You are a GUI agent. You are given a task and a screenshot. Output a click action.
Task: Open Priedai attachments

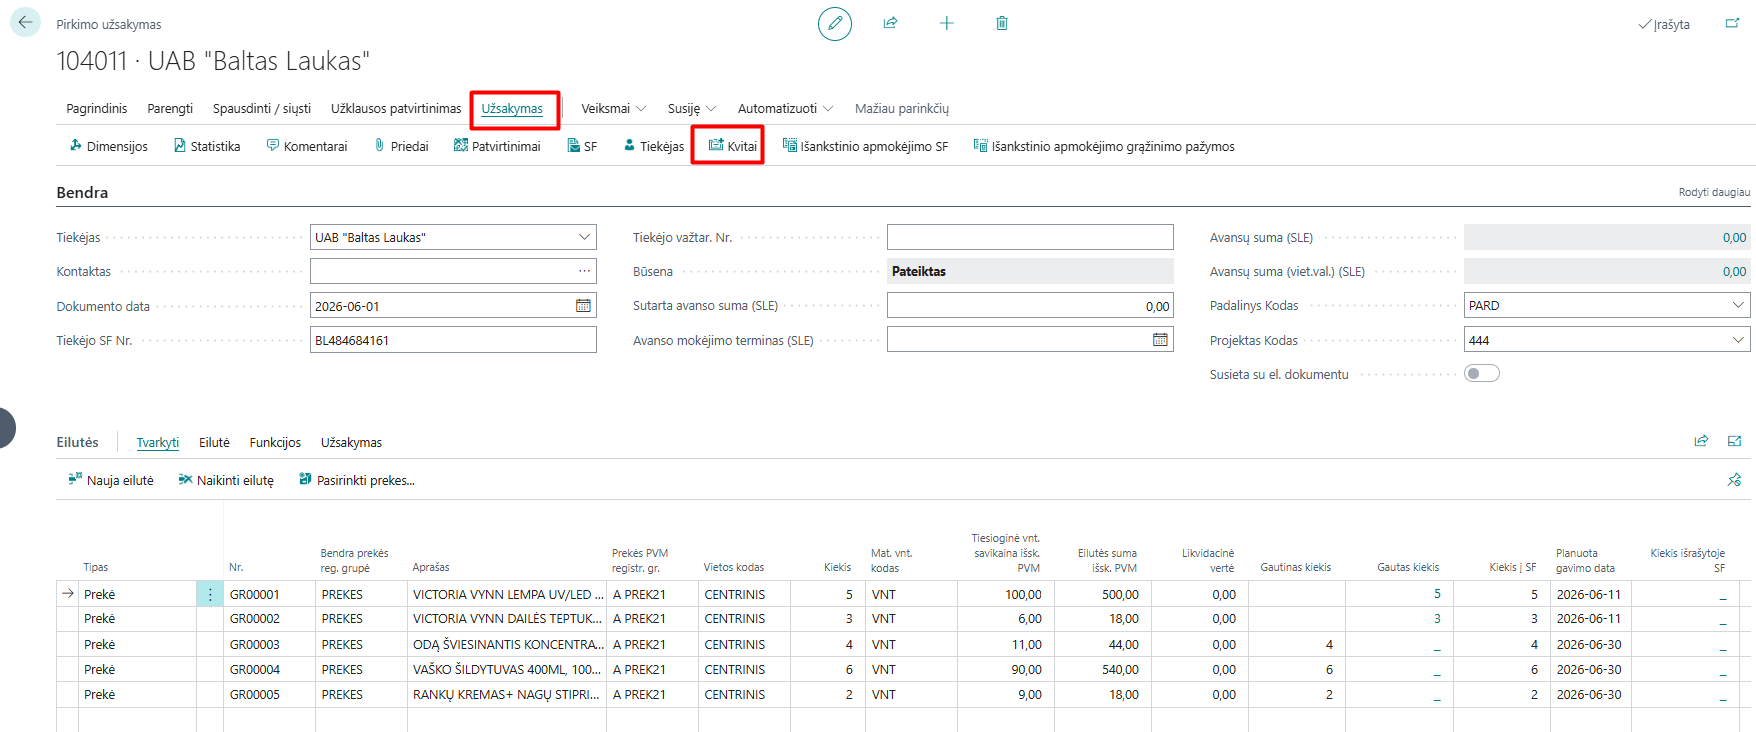tap(401, 146)
